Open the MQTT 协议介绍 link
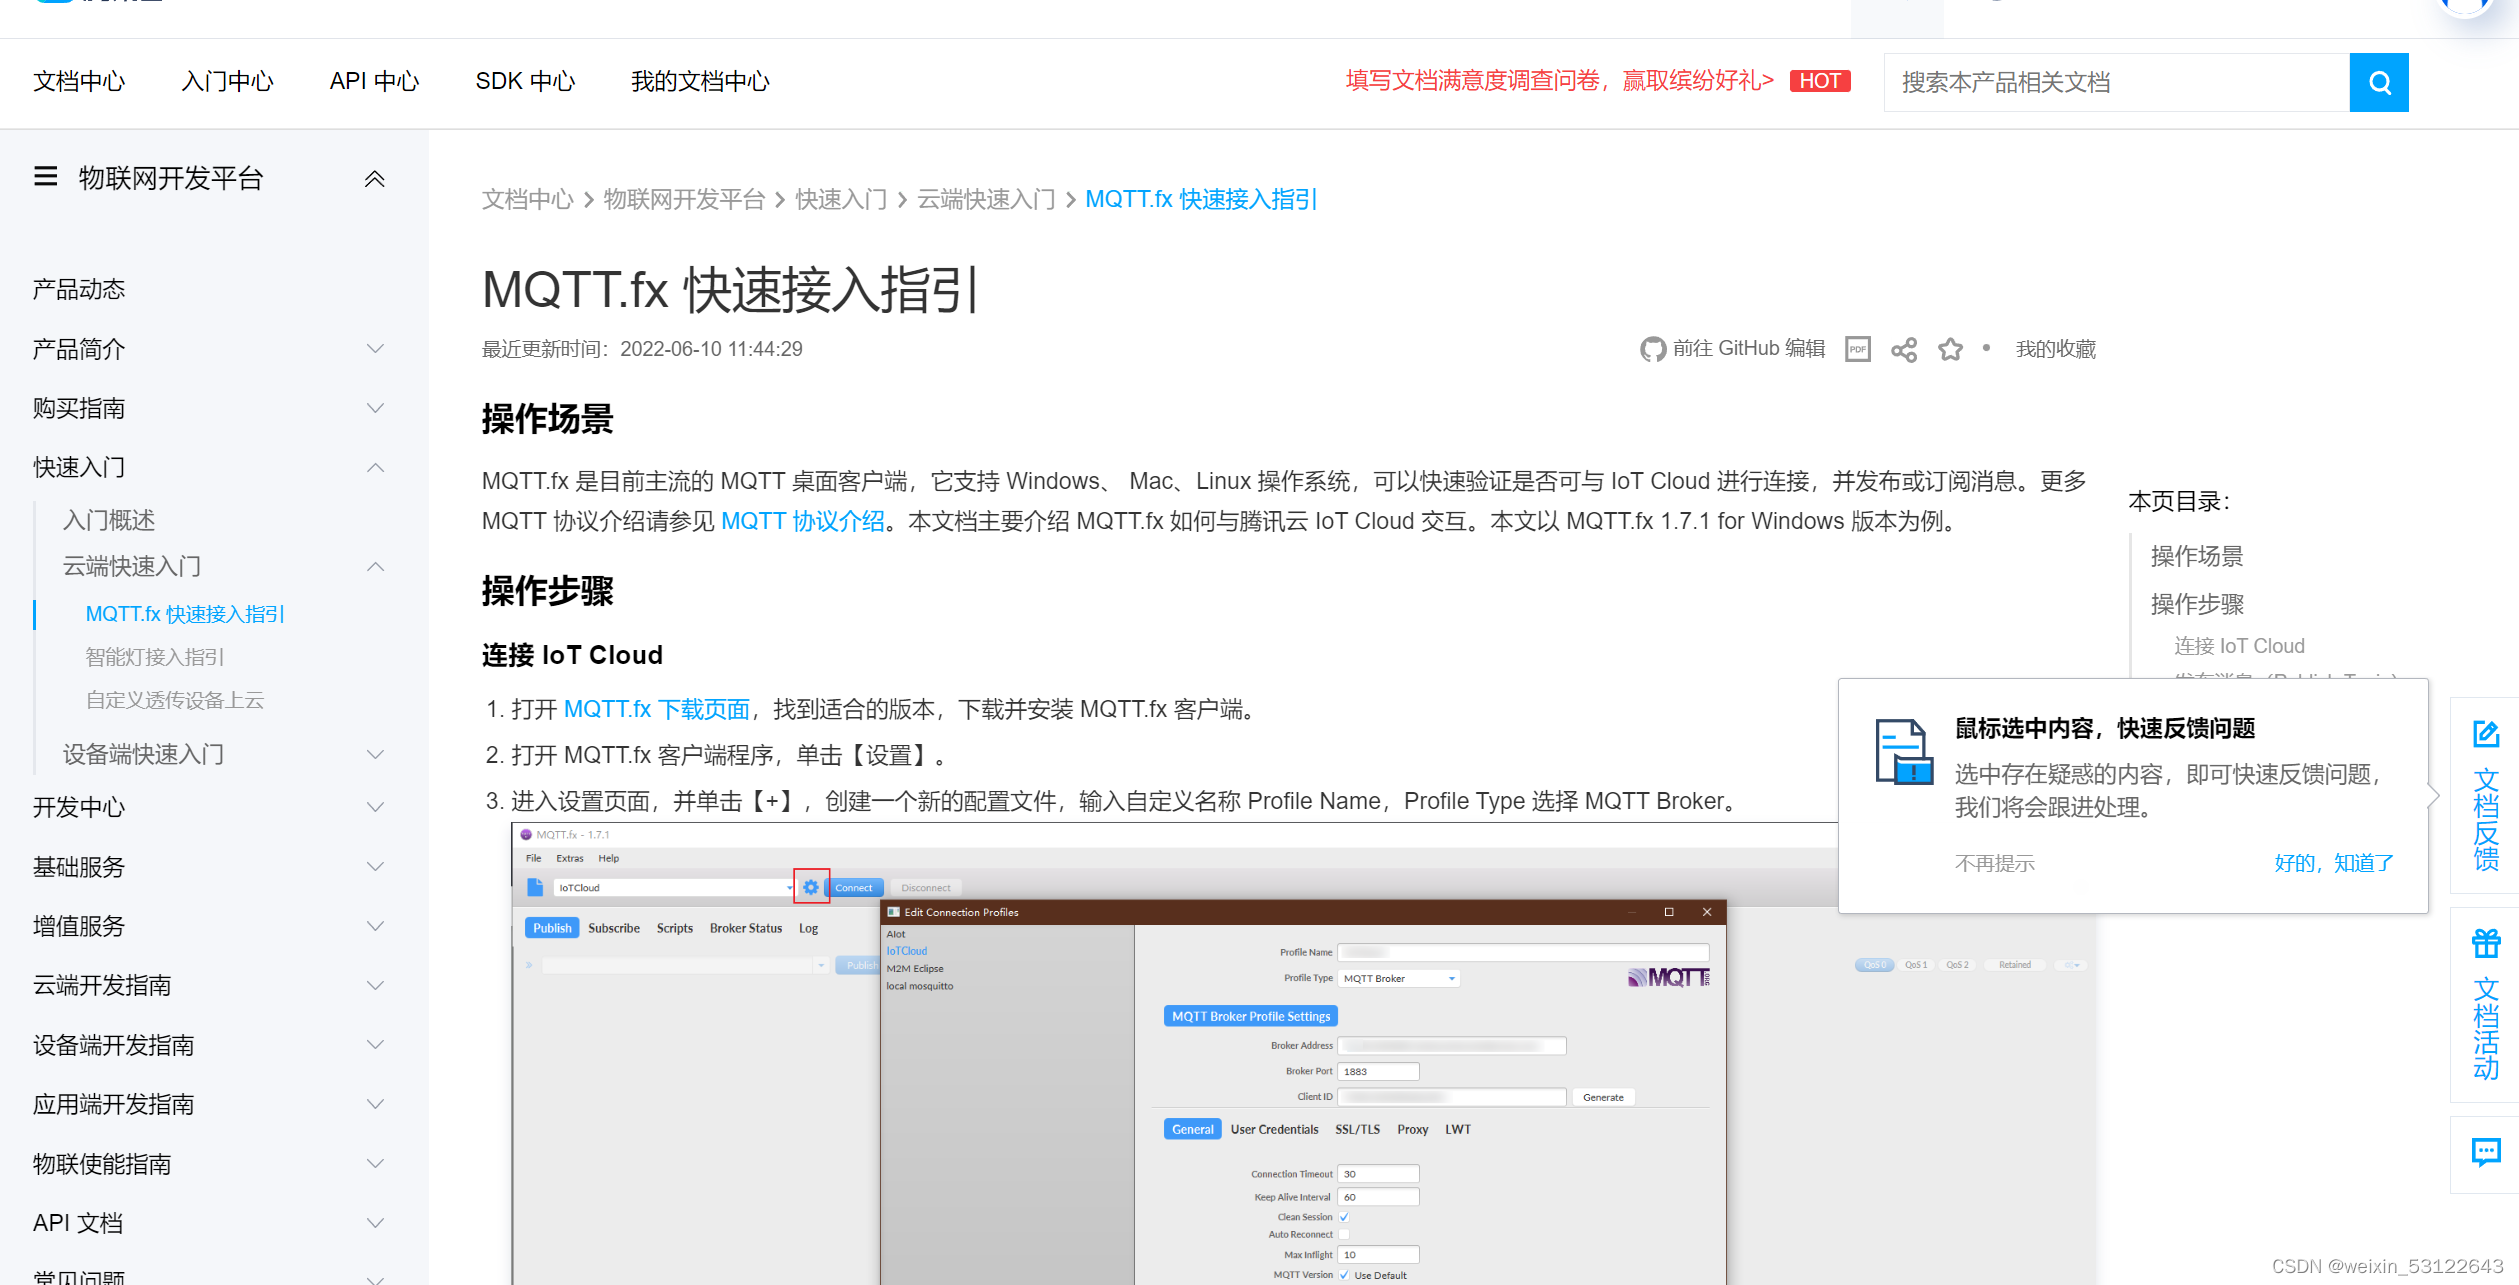 [x=803, y=521]
